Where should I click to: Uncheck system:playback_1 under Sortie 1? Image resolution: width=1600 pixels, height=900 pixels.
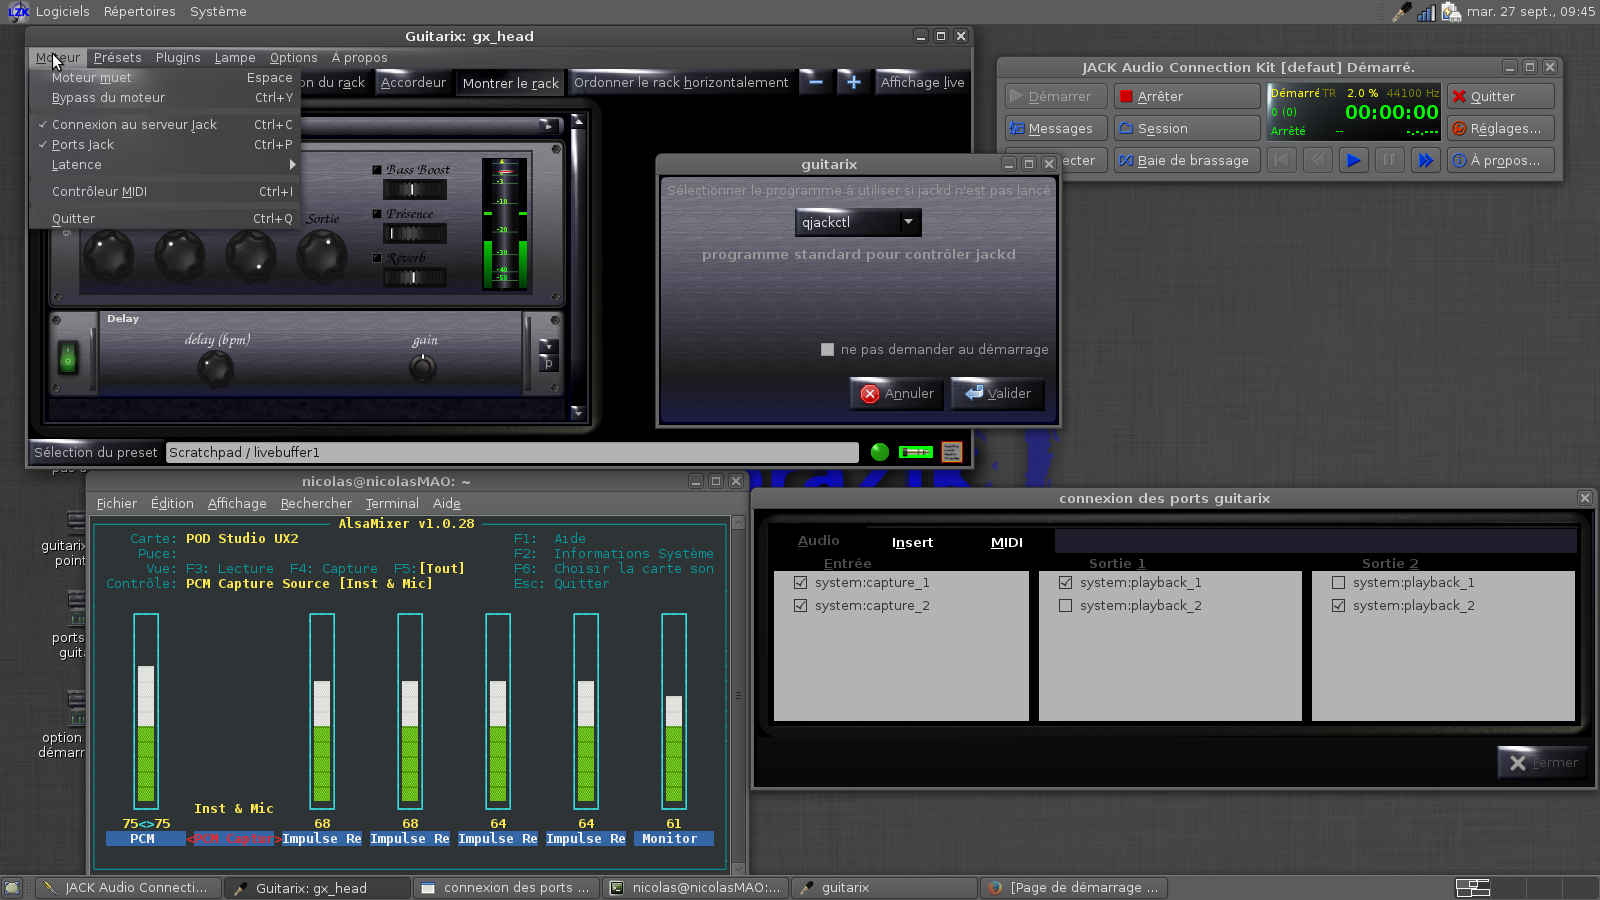1065,582
